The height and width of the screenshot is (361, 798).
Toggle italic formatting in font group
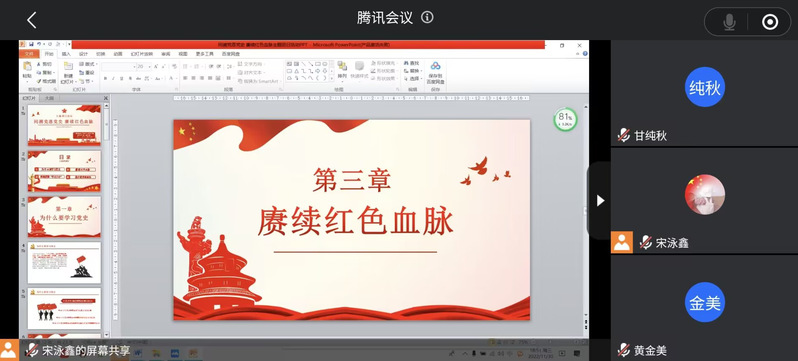pos(113,78)
